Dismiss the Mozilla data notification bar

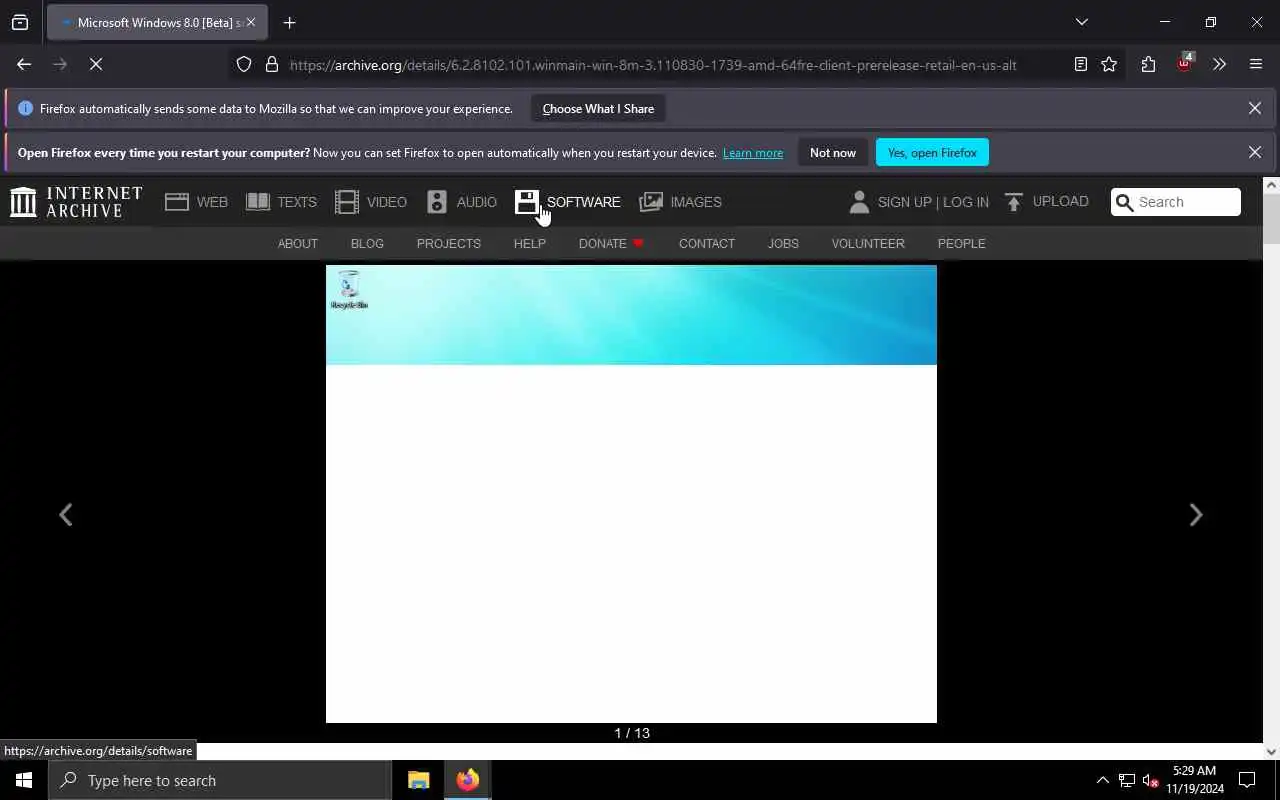point(1254,108)
